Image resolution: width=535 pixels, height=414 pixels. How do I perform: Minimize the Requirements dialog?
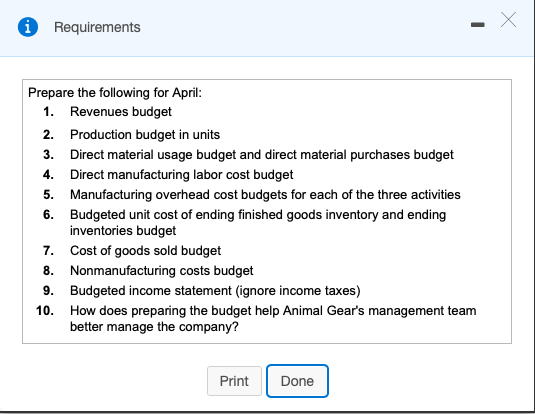point(477,25)
